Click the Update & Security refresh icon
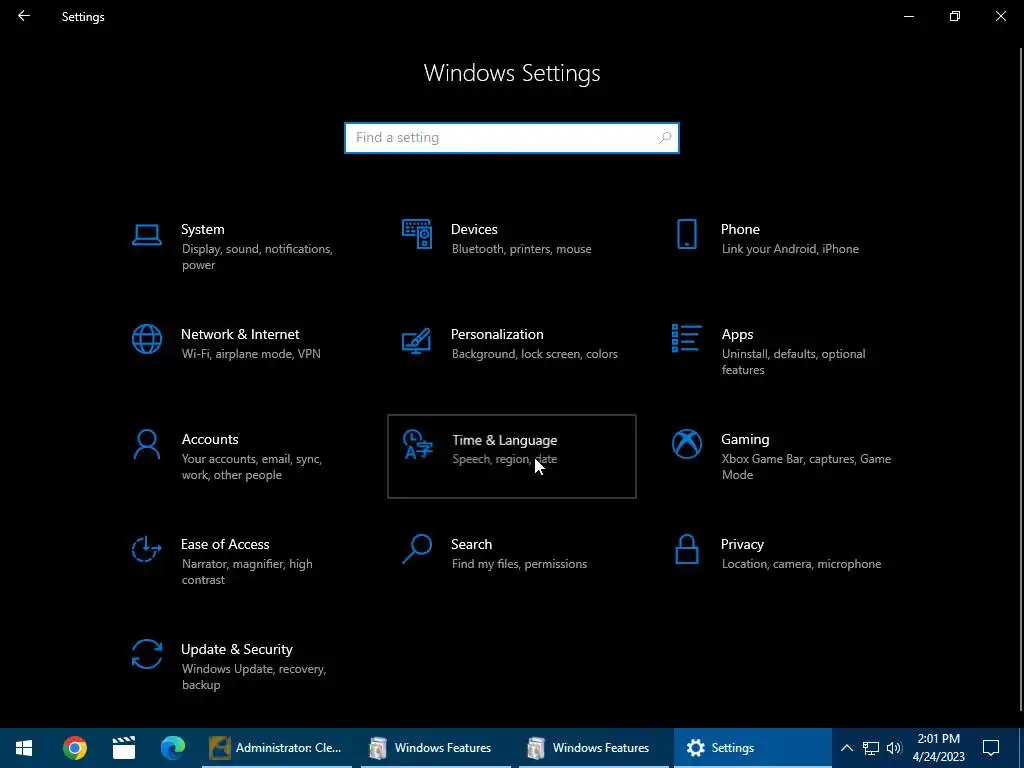Screen dimensions: 1024x768 click(x=146, y=654)
